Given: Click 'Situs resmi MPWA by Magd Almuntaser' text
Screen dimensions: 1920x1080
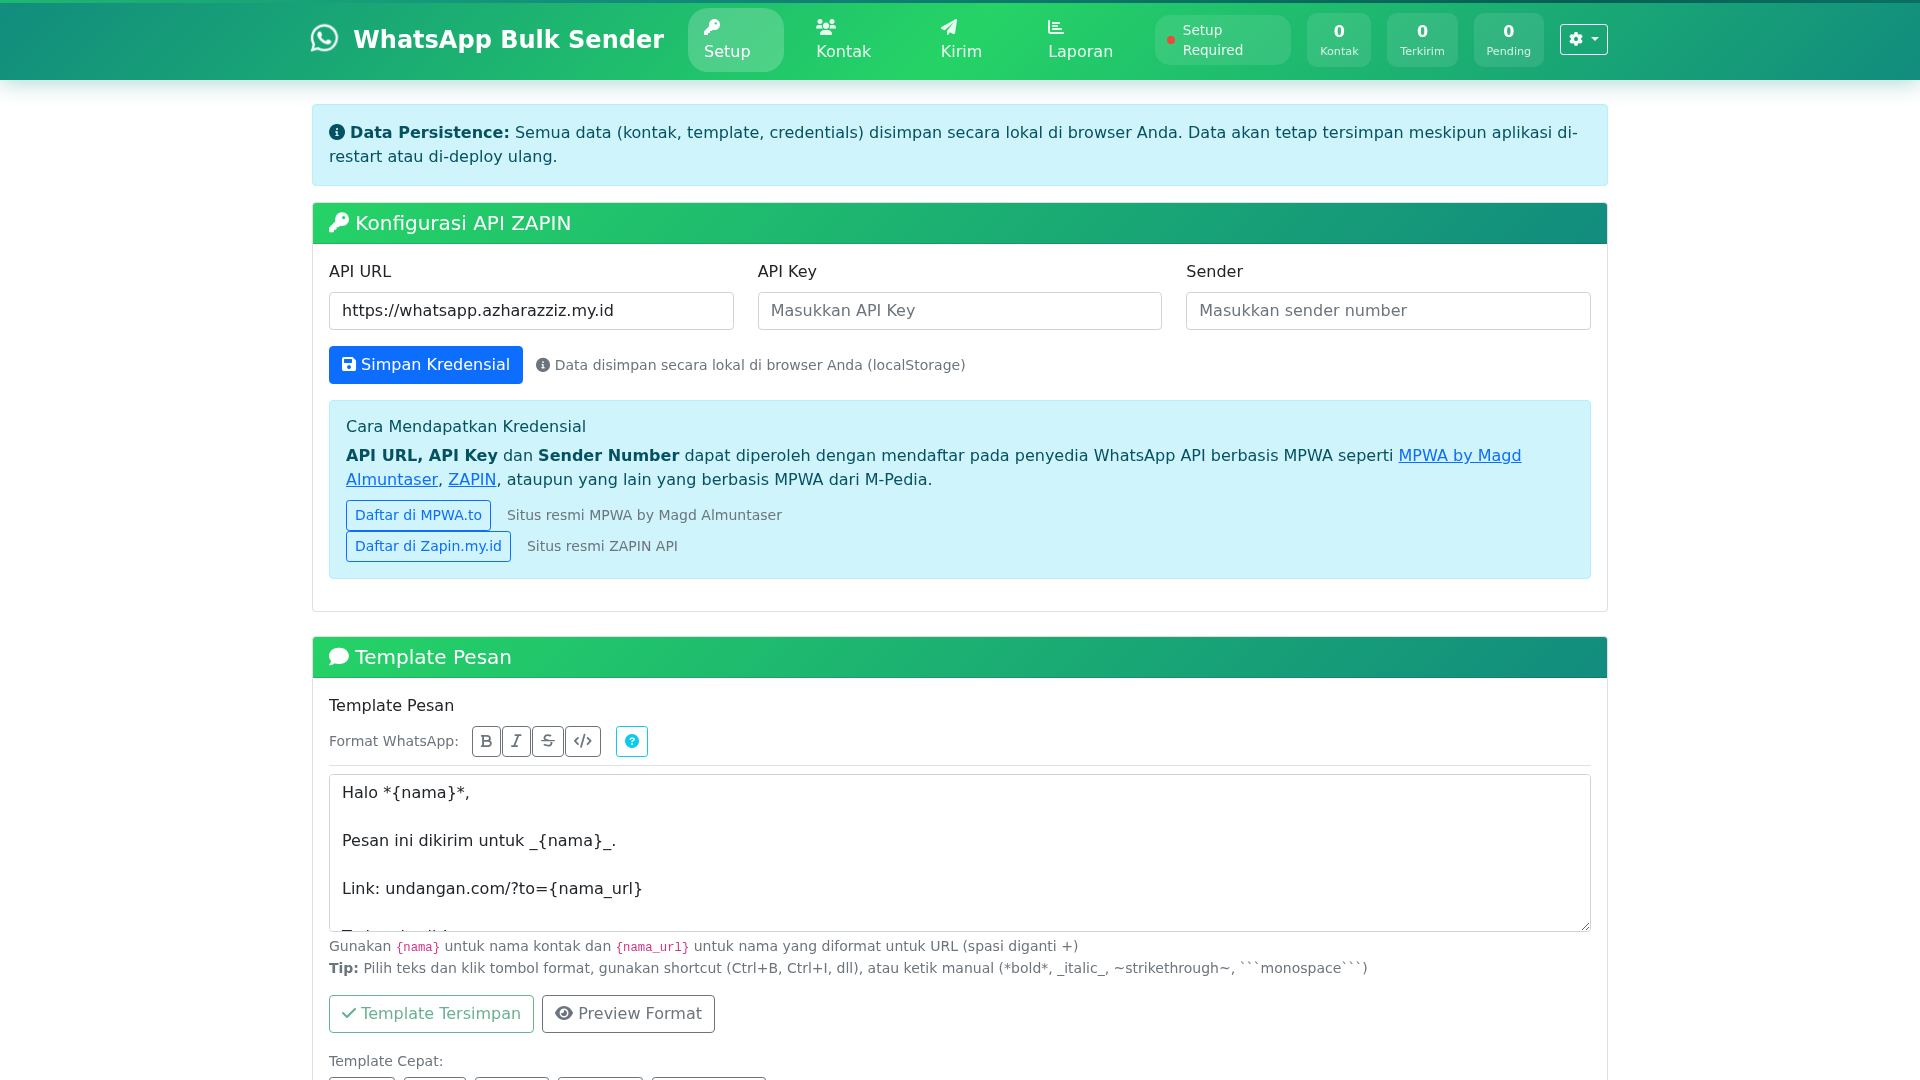Looking at the screenshot, I should pos(644,516).
